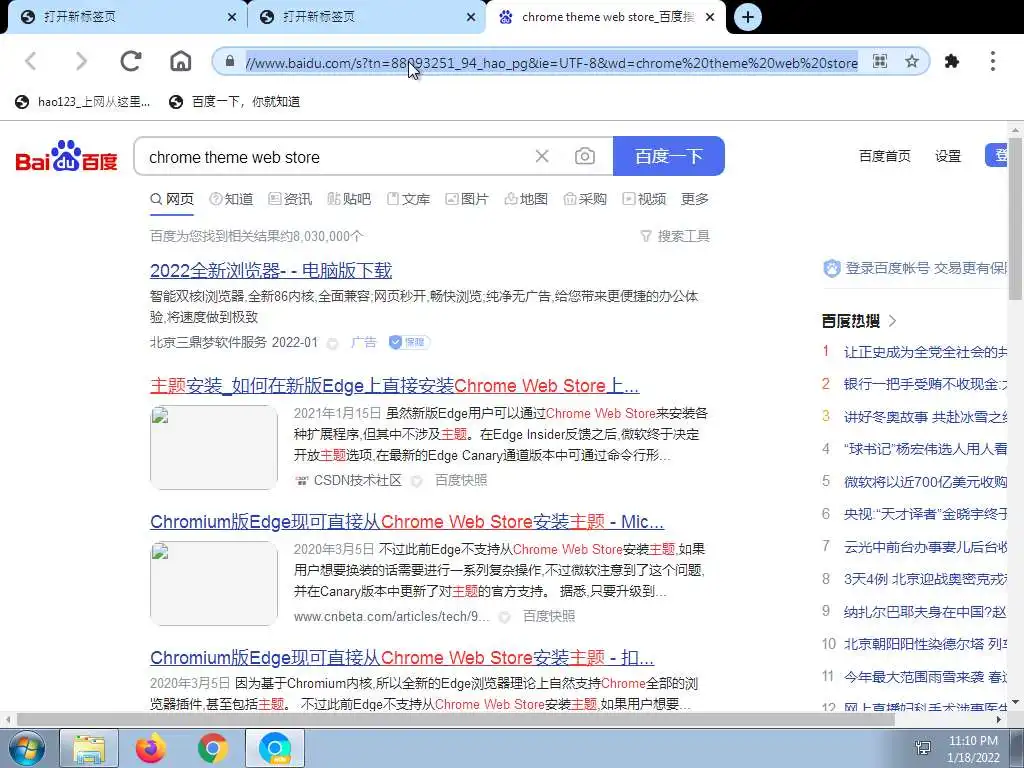Click the system tray network icon

click(x=923, y=748)
